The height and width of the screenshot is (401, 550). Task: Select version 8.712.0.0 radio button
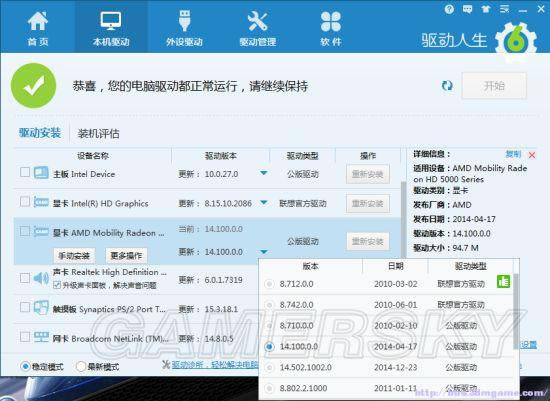[269, 284]
